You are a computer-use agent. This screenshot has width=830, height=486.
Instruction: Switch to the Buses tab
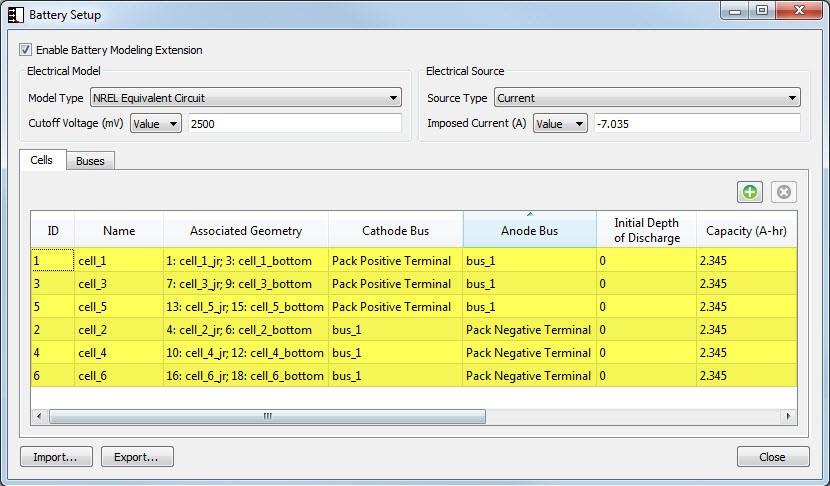click(90, 161)
